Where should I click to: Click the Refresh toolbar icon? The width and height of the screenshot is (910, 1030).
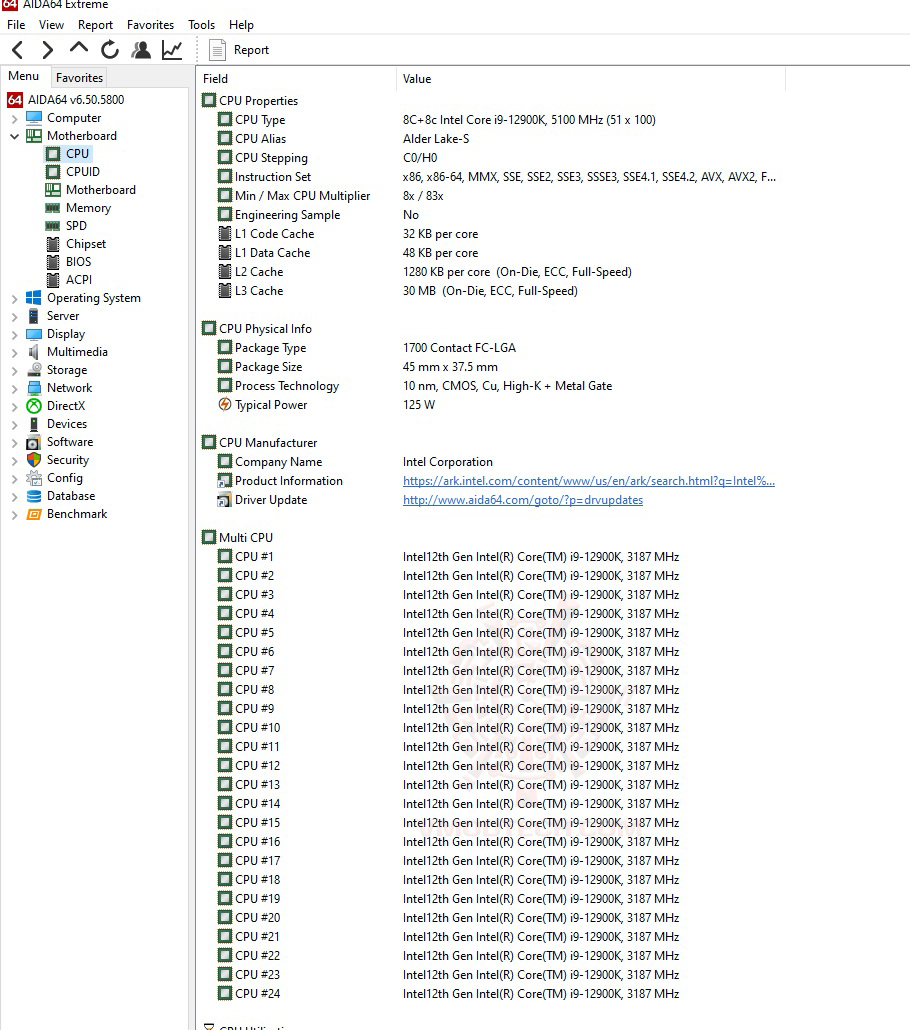[110, 50]
